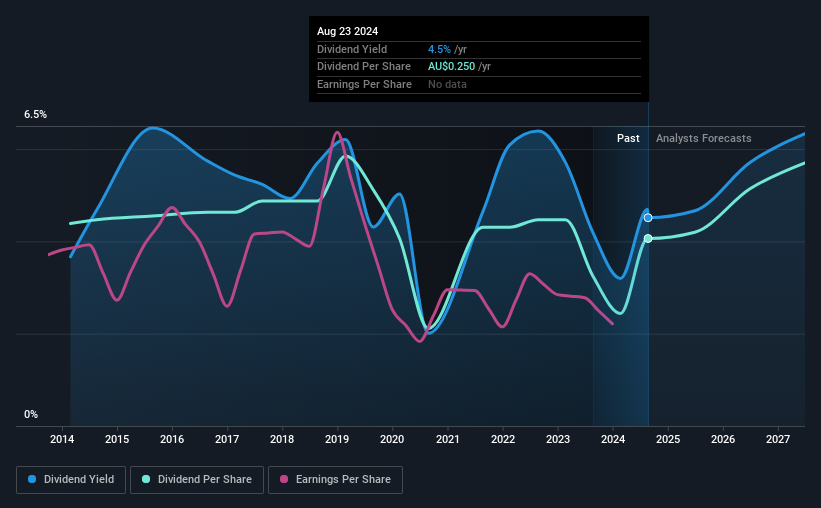Select the 2015 label on the x-axis

coord(117,439)
